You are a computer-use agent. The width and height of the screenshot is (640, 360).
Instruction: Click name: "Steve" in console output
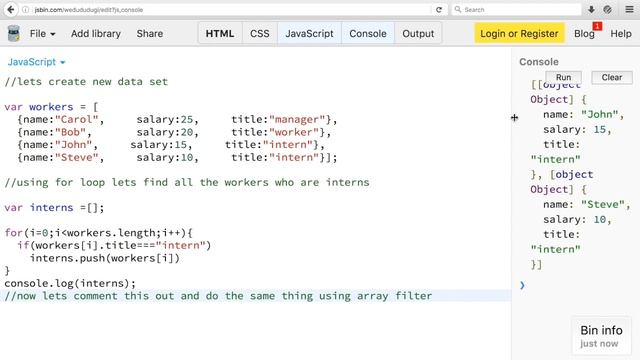pyautogui.click(x=587, y=204)
